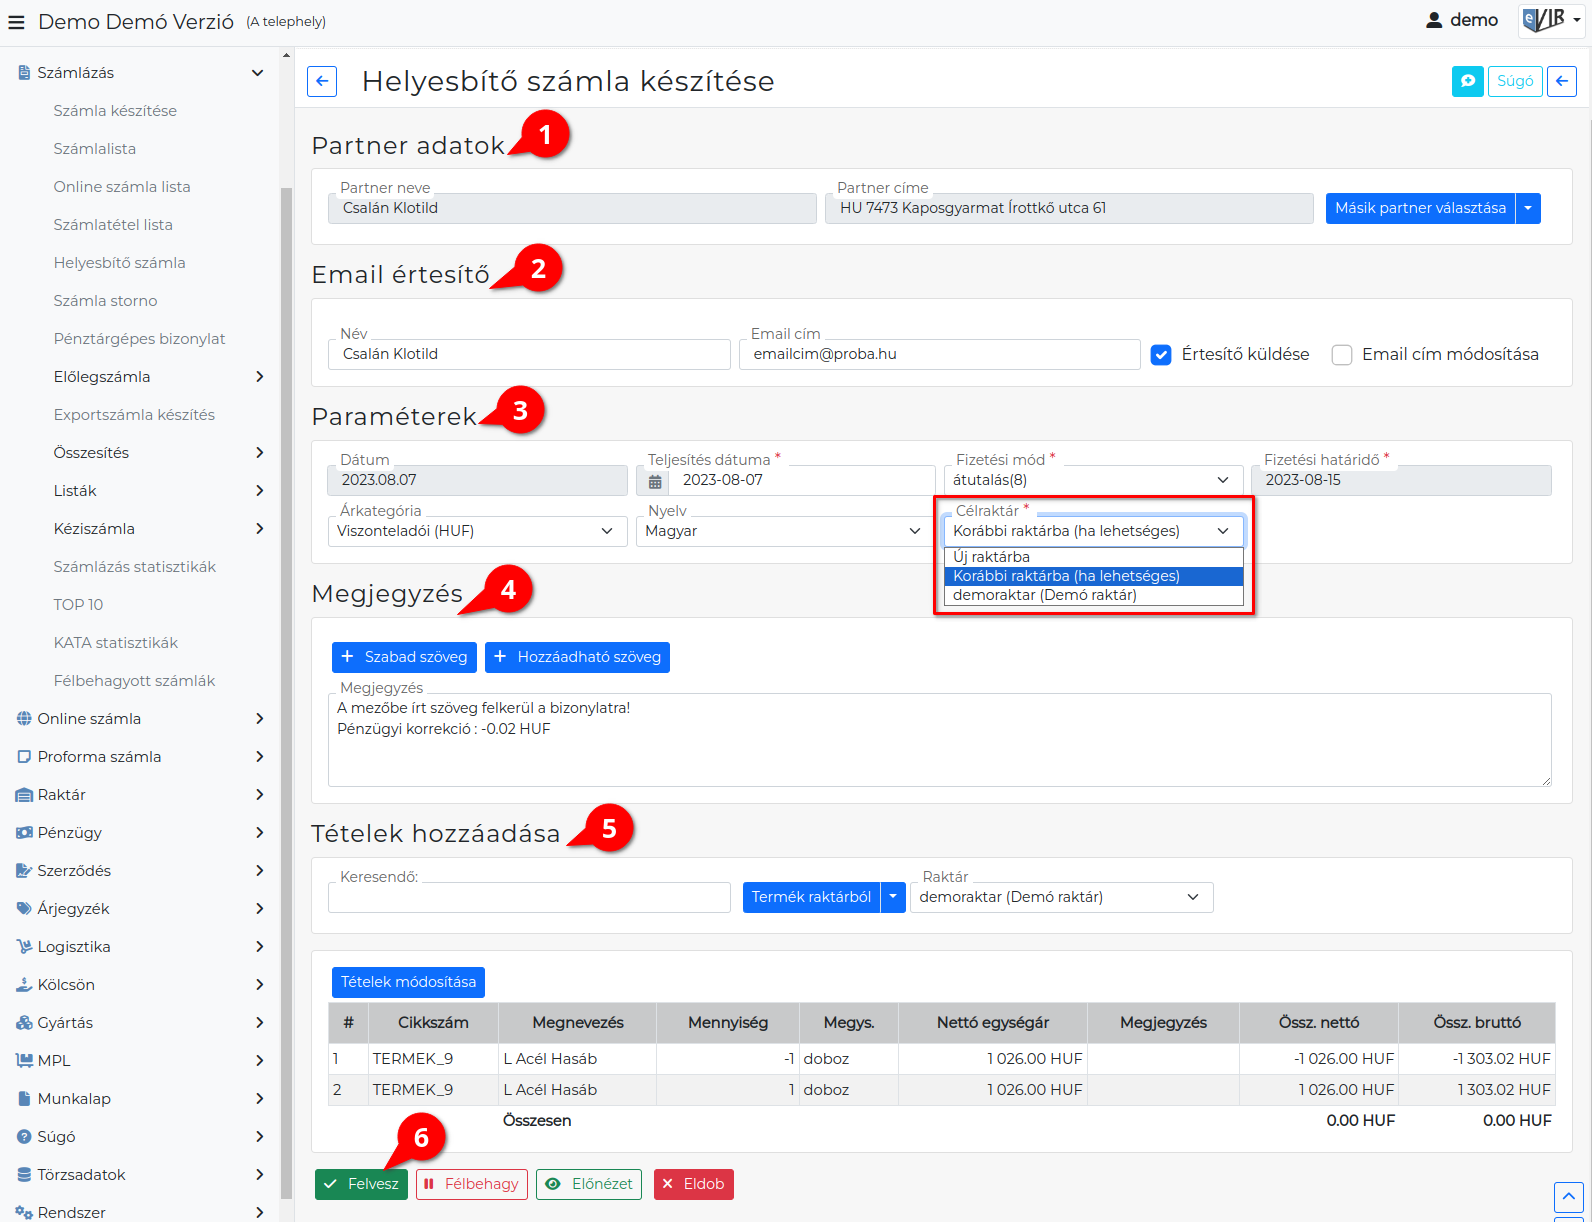
Task: Click the Gyártás cubes icon
Action: click(24, 1023)
